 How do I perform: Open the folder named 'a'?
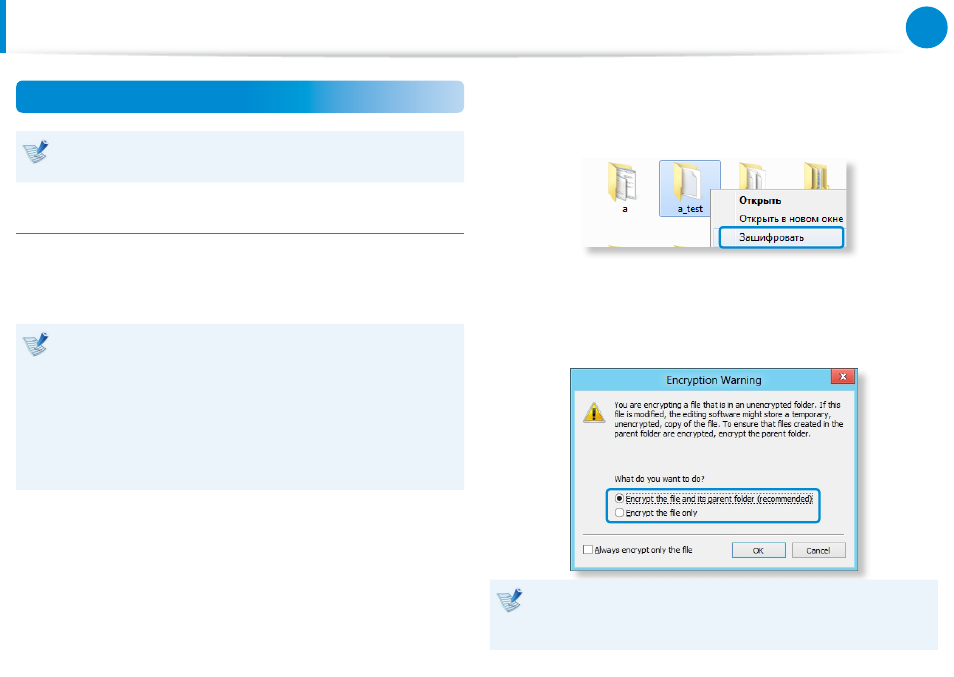(x=623, y=185)
